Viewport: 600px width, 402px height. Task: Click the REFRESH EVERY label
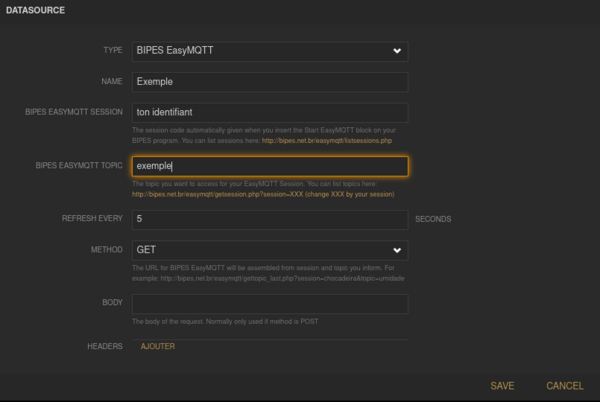click(92, 218)
